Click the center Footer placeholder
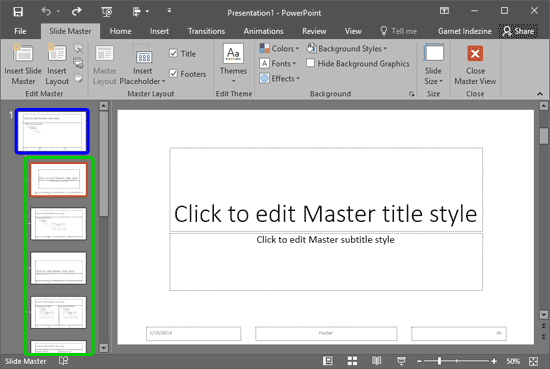The width and height of the screenshot is (550, 369). pyautogui.click(x=326, y=333)
